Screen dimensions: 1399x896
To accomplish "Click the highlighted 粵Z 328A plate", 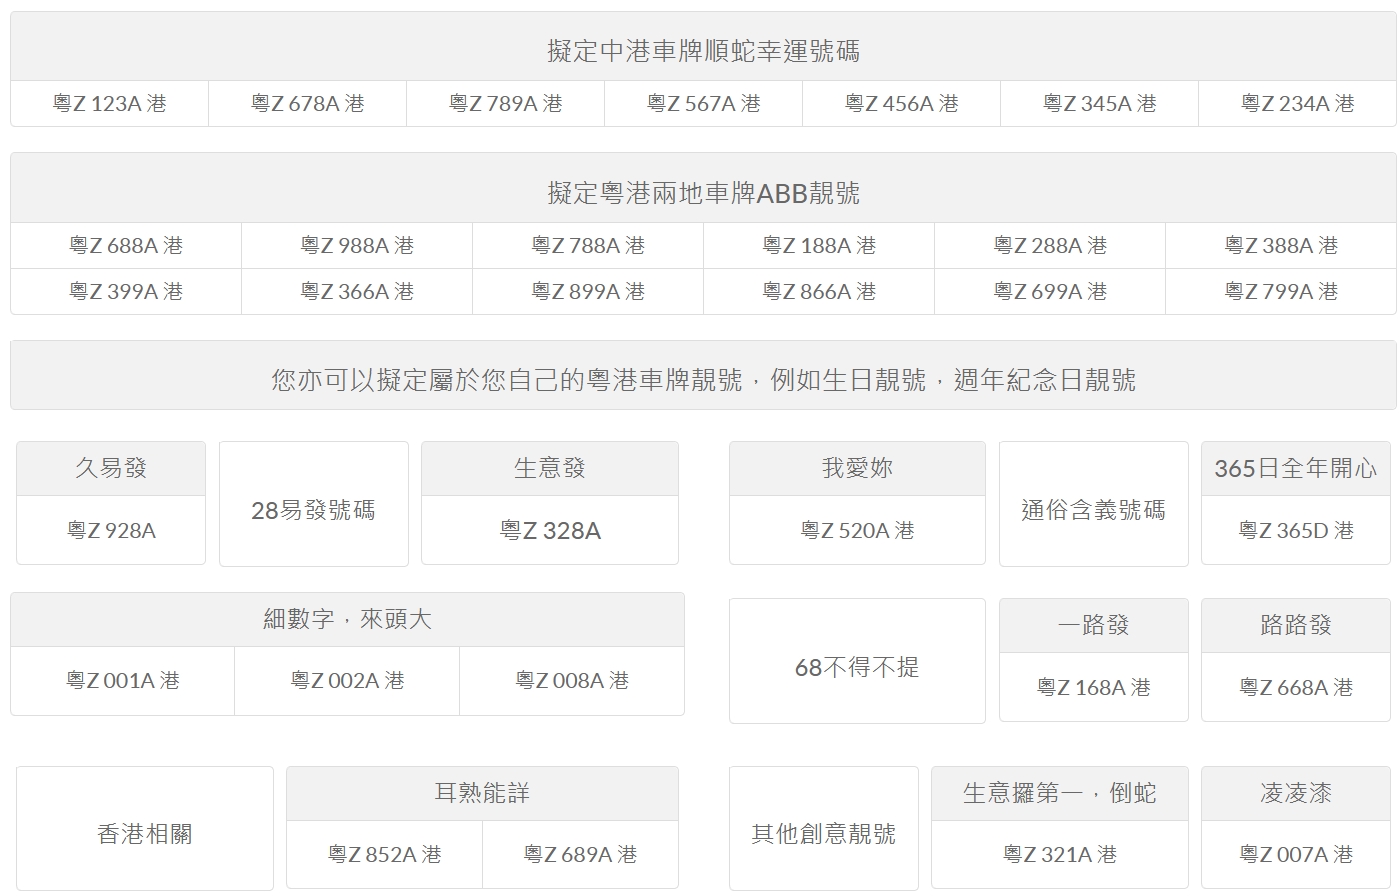I will pyautogui.click(x=550, y=531).
